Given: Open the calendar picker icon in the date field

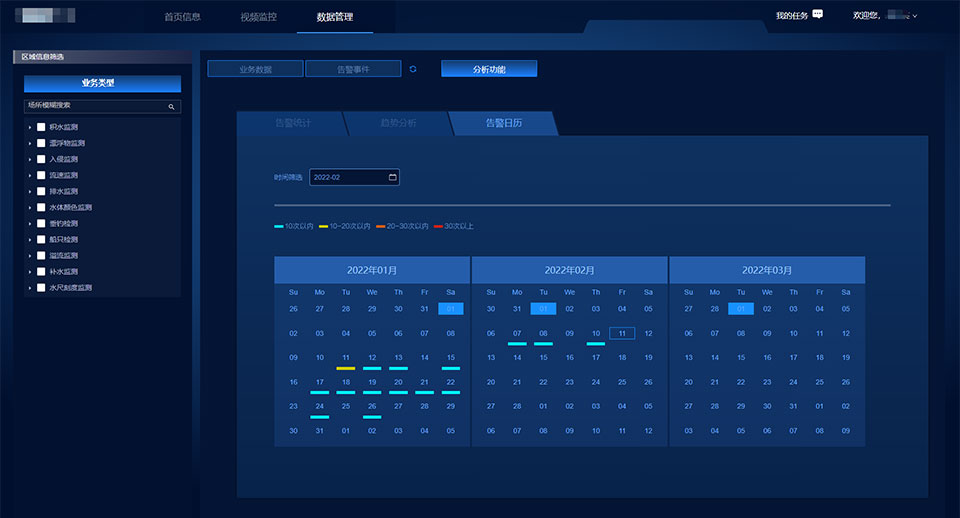Looking at the screenshot, I should 392,177.
